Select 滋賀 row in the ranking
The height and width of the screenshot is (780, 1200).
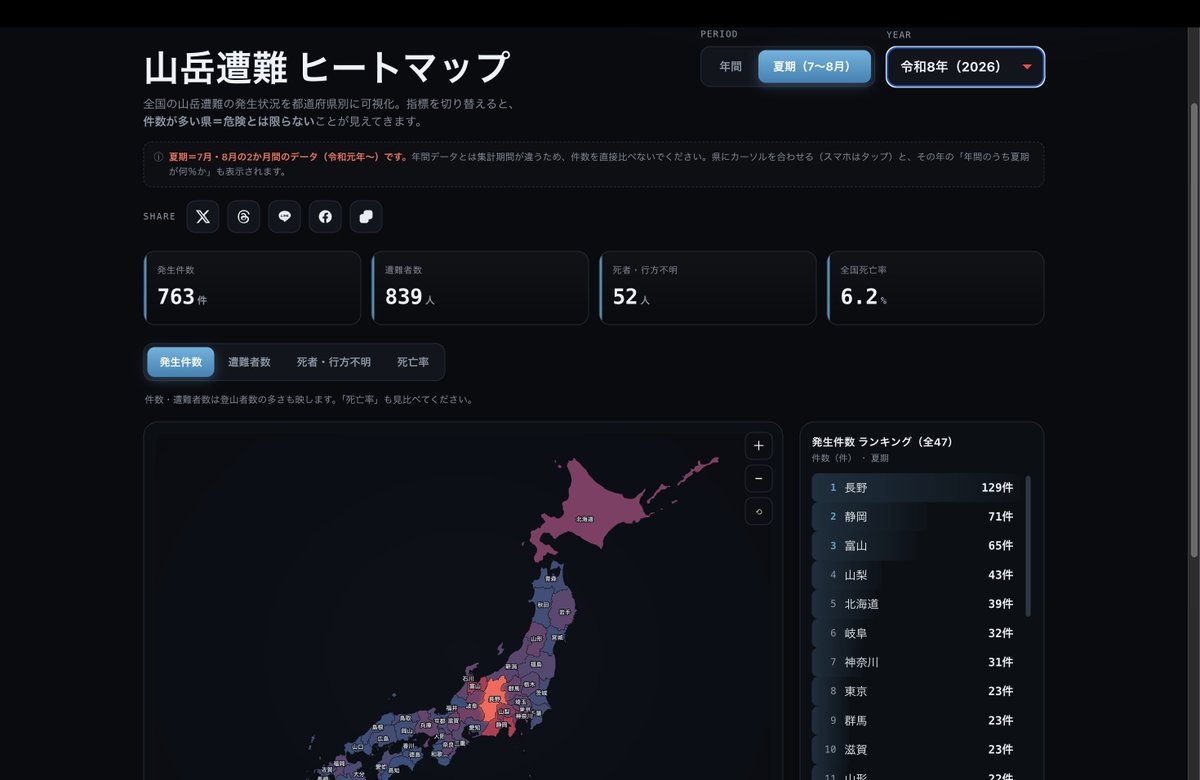pos(916,749)
